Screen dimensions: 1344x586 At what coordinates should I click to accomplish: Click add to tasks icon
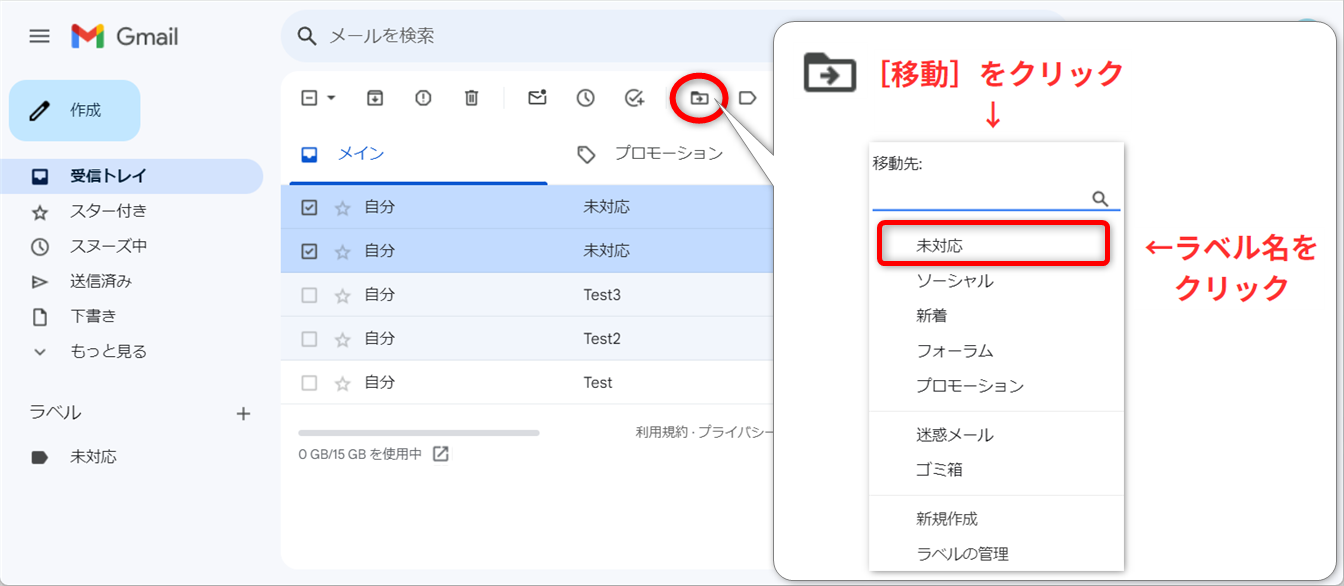pyautogui.click(x=634, y=98)
